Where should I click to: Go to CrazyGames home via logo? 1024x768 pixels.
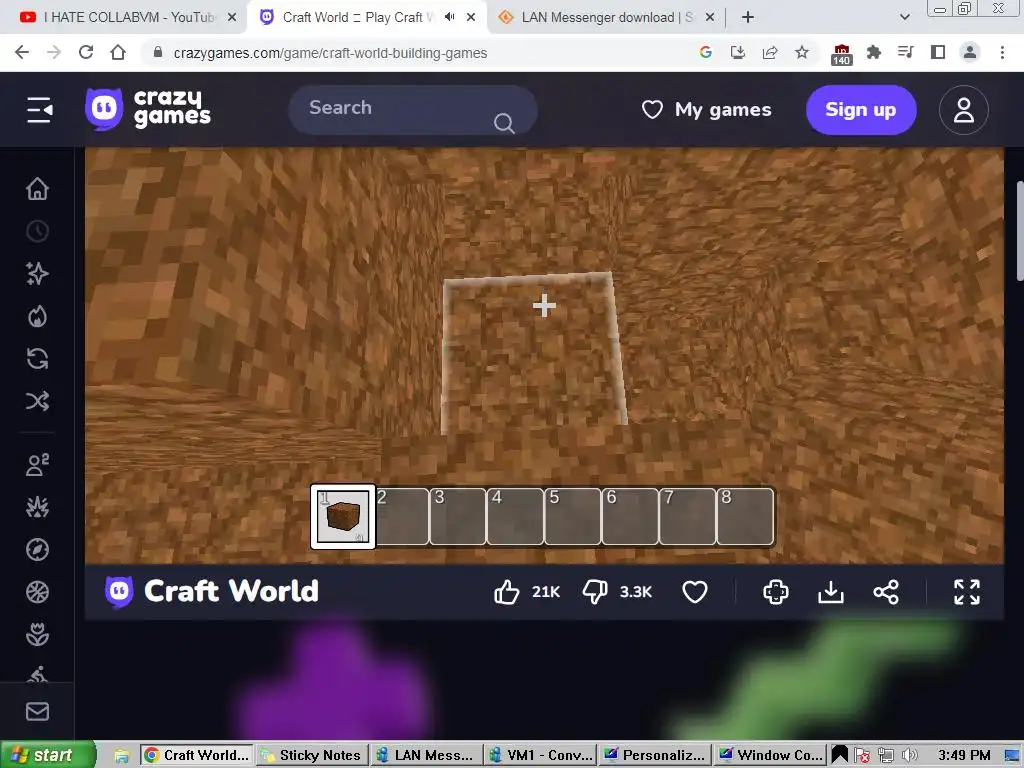[x=148, y=109]
